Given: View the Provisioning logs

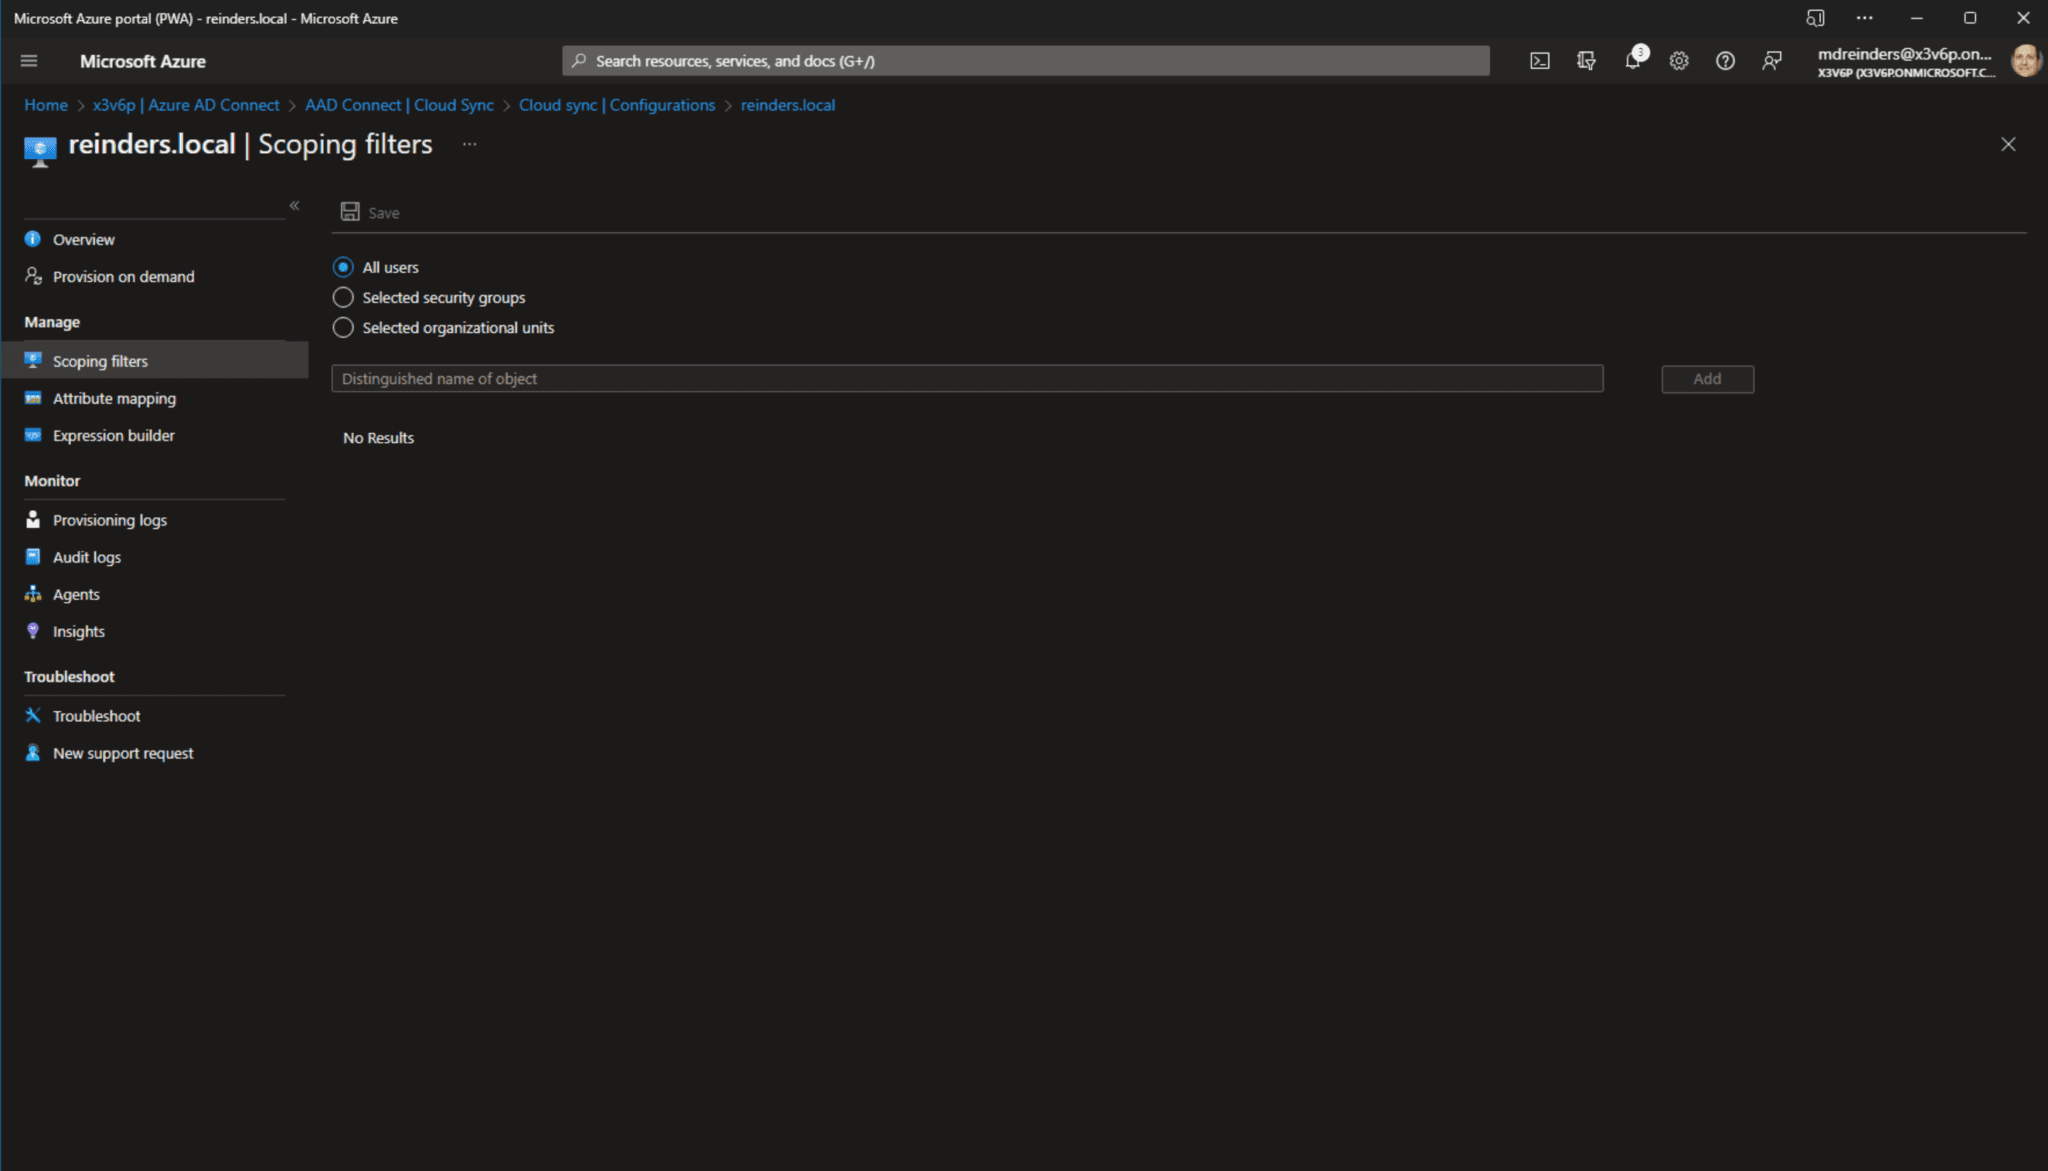Looking at the screenshot, I should coord(109,519).
